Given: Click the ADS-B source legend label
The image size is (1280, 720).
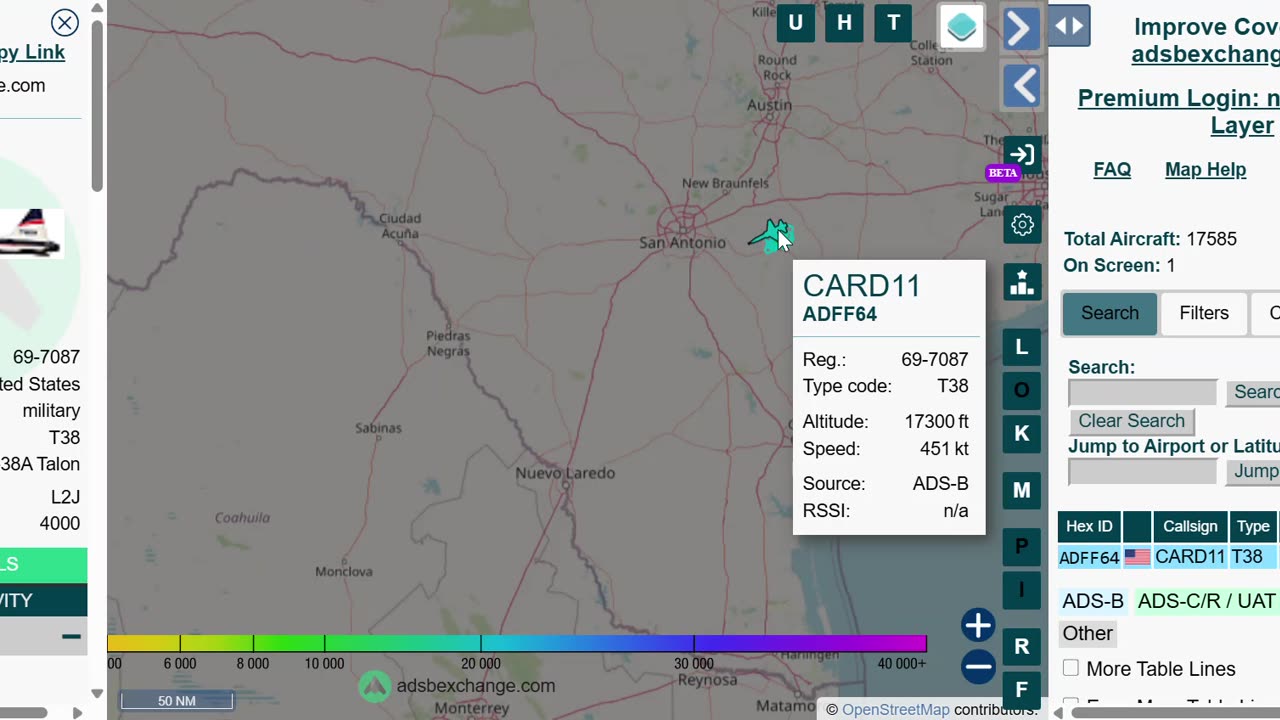Looking at the screenshot, I should click(1093, 601).
